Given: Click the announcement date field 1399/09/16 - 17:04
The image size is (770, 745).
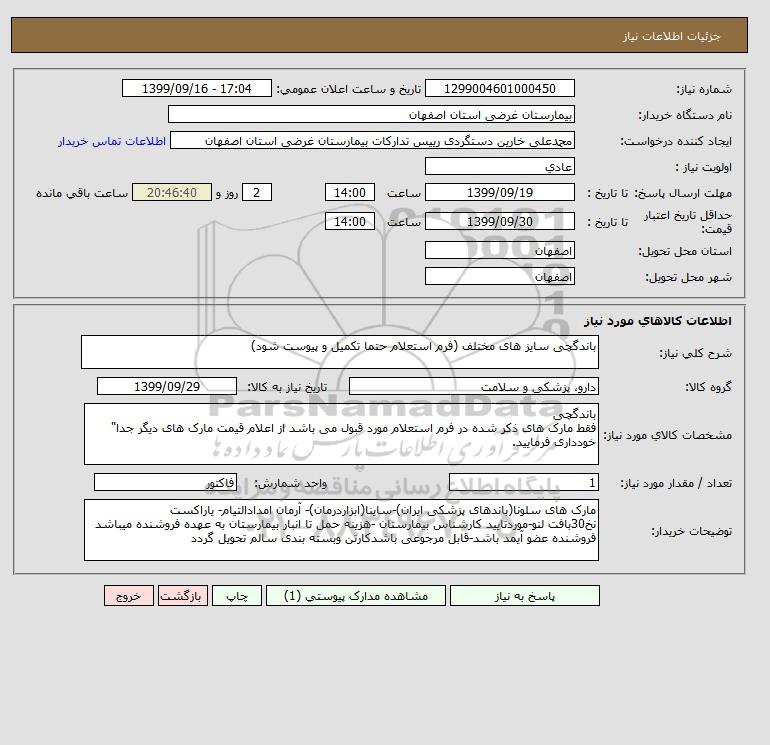Looking at the screenshot, I should click(x=196, y=89).
